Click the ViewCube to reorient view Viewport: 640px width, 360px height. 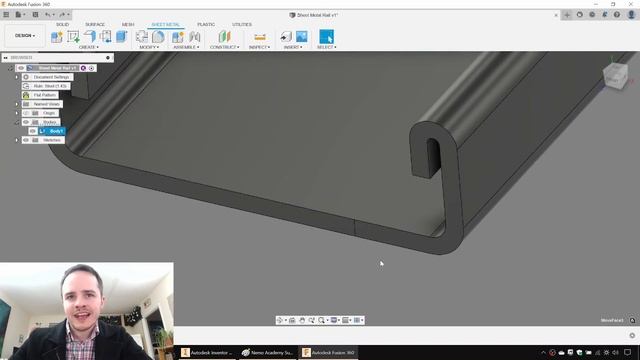pos(615,76)
